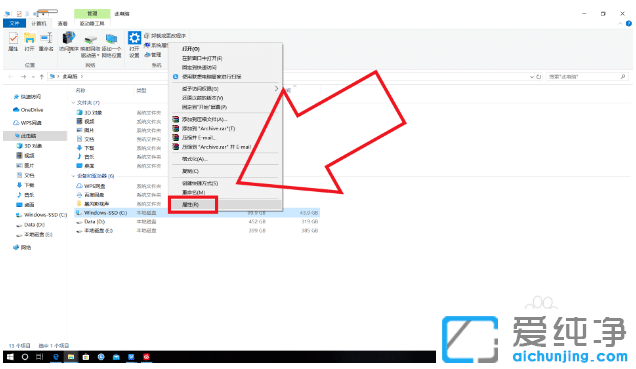Collapse the 文件夹 (7) group

point(73,103)
